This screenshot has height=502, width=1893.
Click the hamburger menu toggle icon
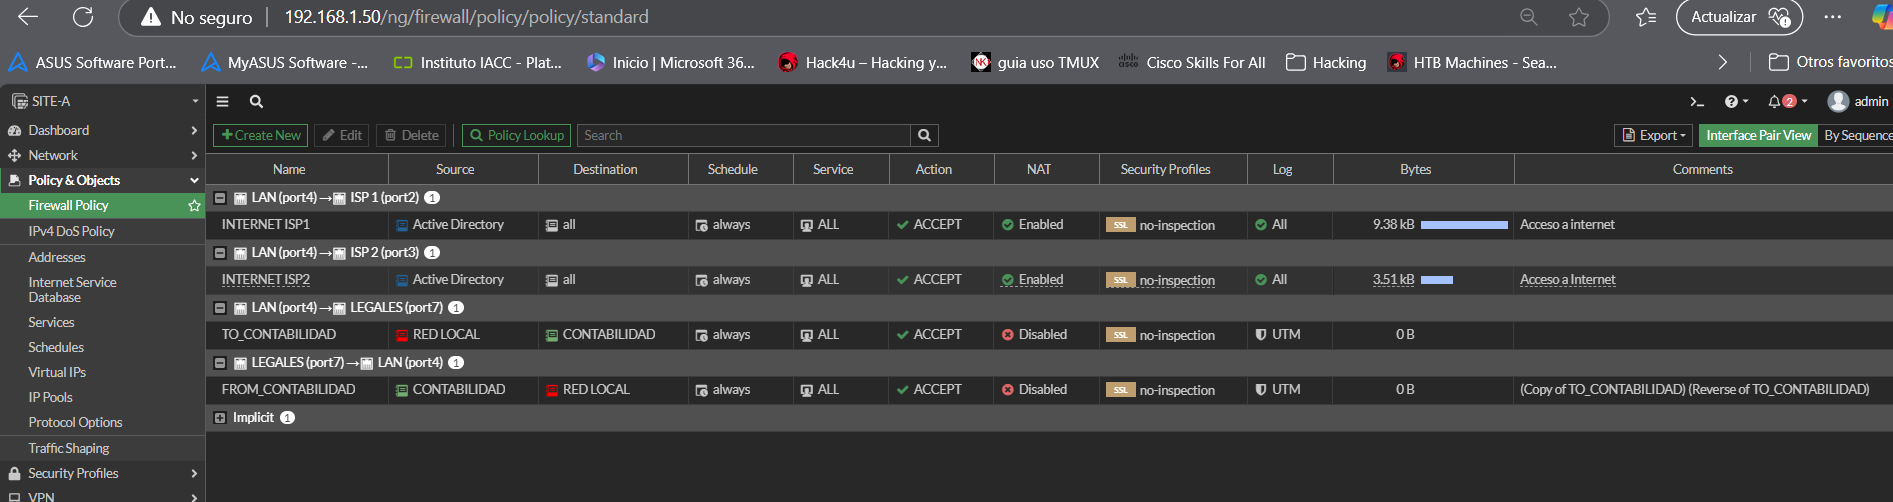[x=222, y=101]
